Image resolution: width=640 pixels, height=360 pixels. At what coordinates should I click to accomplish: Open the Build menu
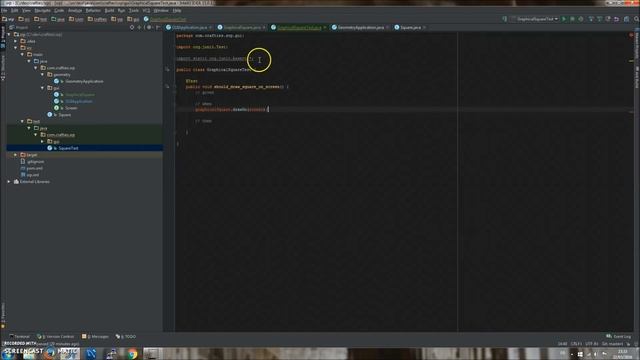coord(109,10)
